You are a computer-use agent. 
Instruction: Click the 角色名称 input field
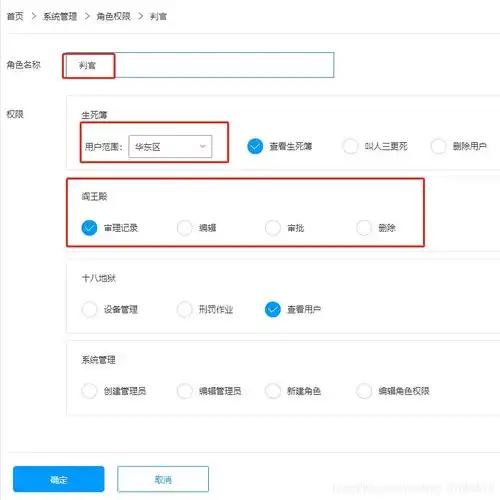[x=199, y=65]
